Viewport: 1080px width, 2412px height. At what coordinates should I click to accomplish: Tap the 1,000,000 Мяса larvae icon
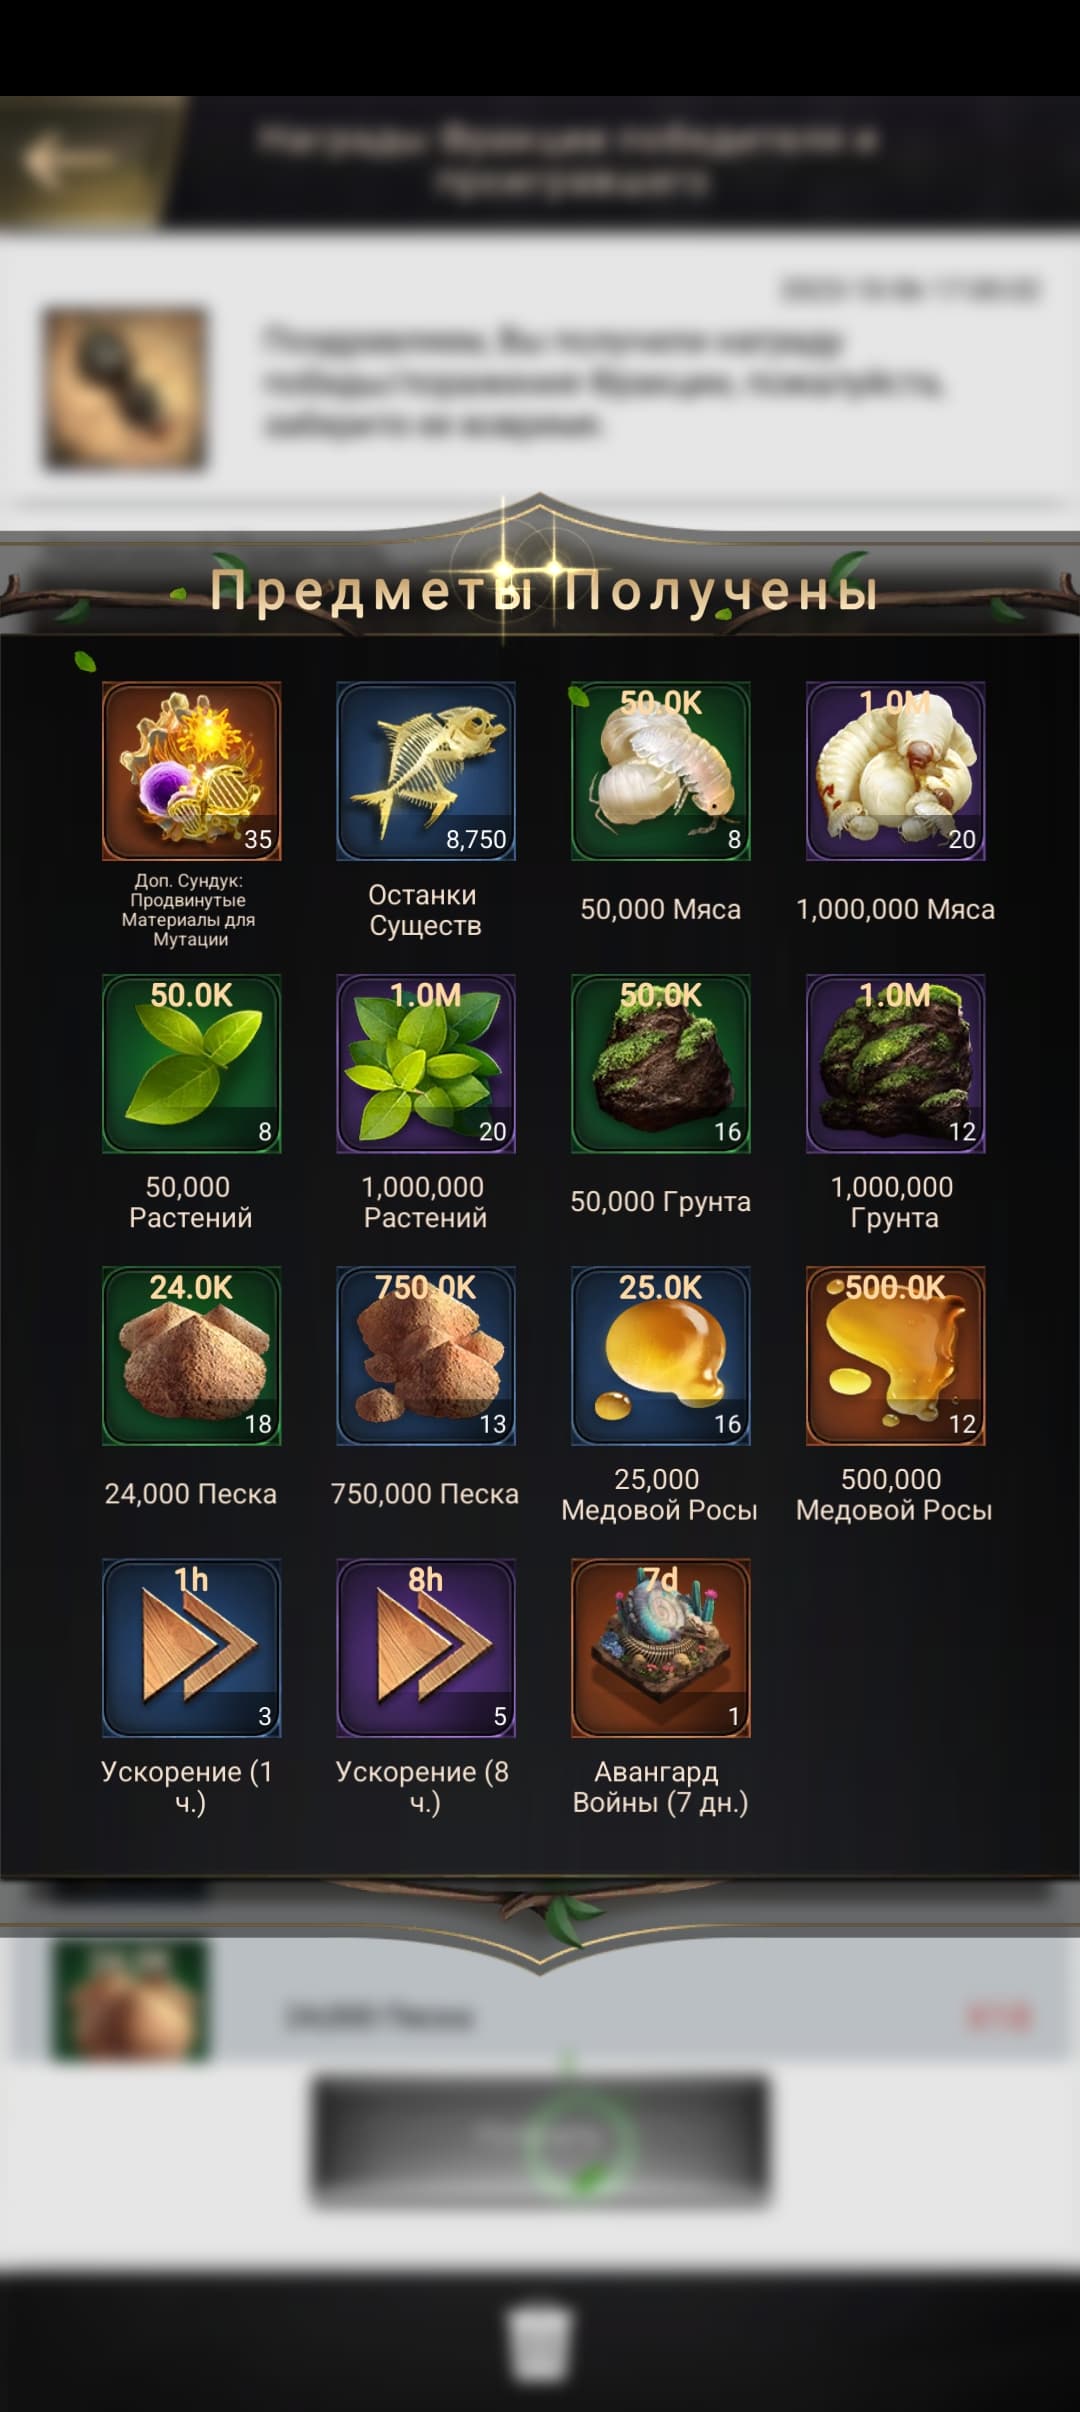896,771
